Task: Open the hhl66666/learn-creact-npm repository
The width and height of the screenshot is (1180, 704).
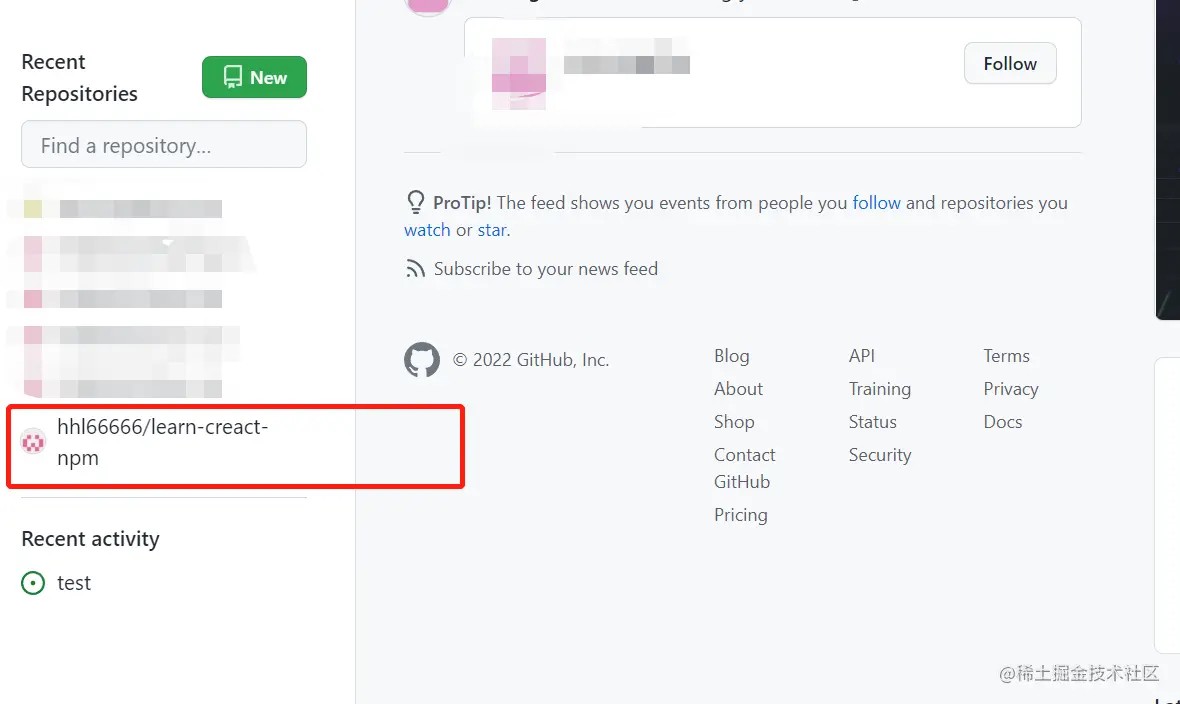Action: click(163, 442)
